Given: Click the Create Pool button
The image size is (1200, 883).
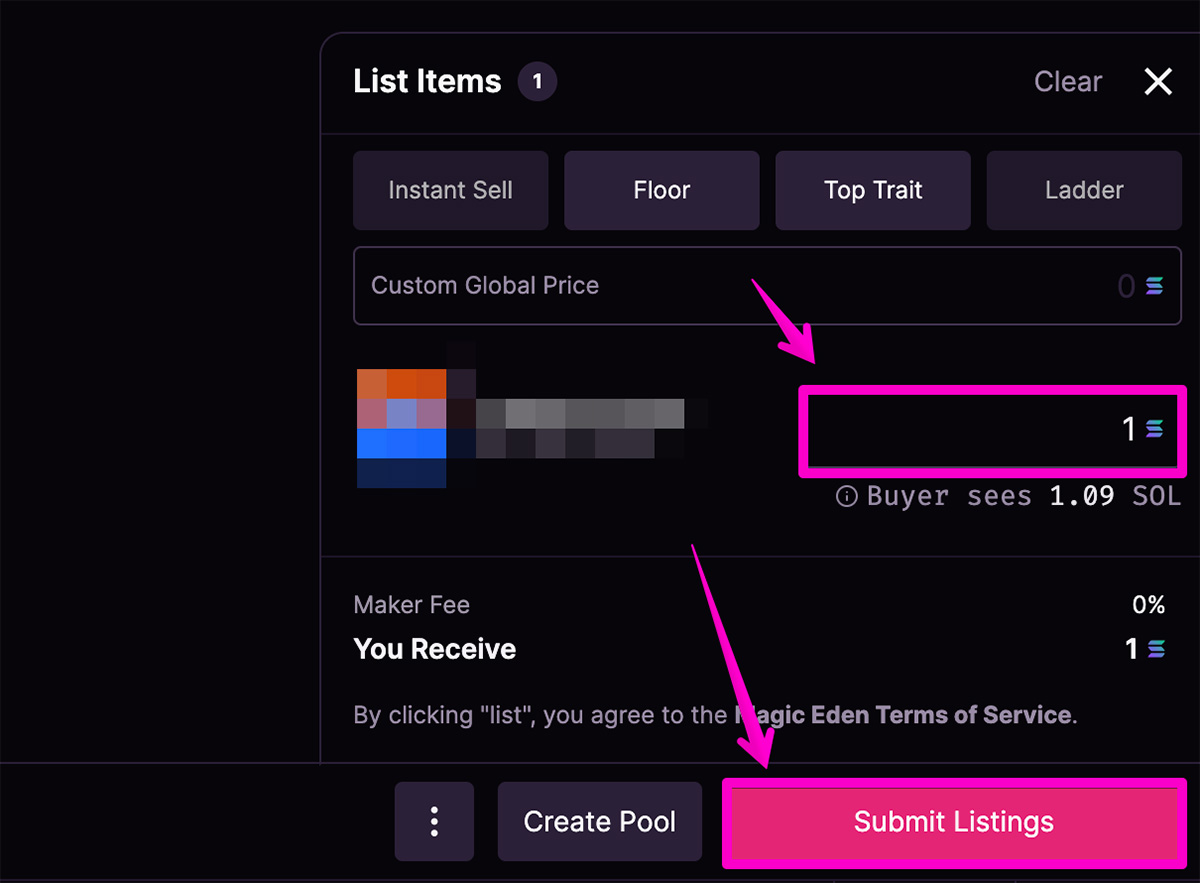Looking at the screenshot, I should pos(600,822).
